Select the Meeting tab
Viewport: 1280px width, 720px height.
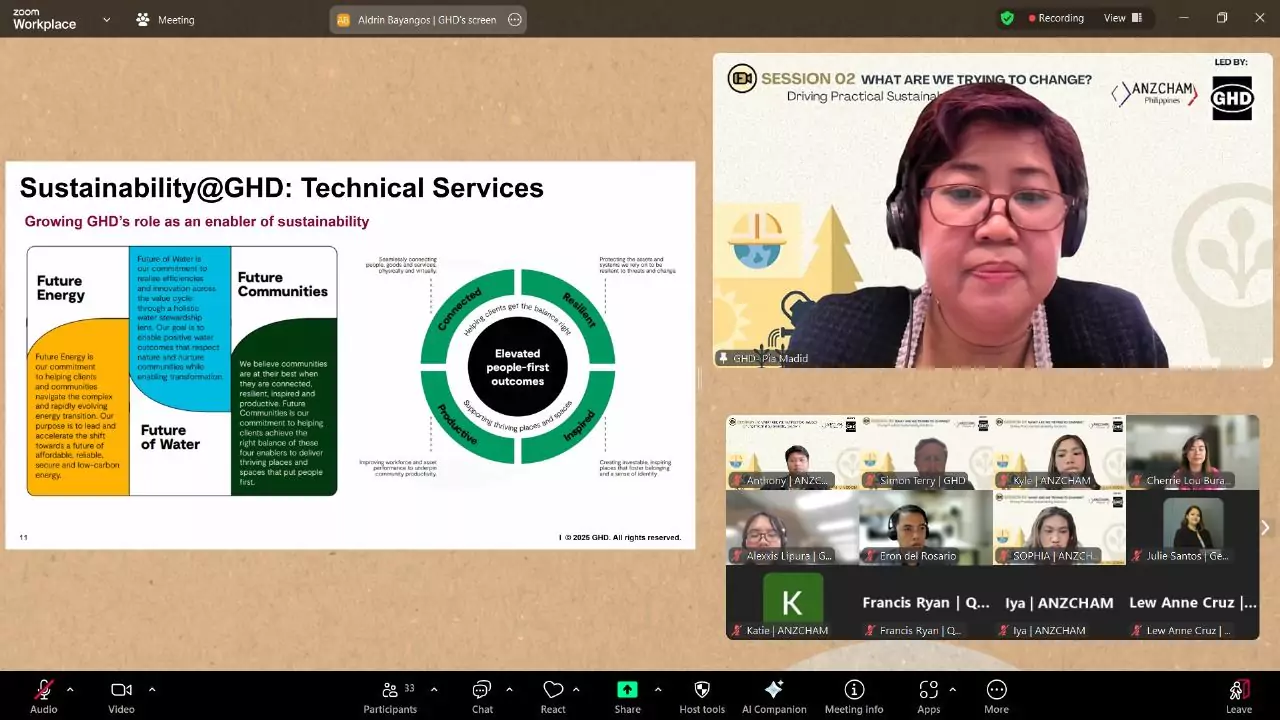pos(166,19)
